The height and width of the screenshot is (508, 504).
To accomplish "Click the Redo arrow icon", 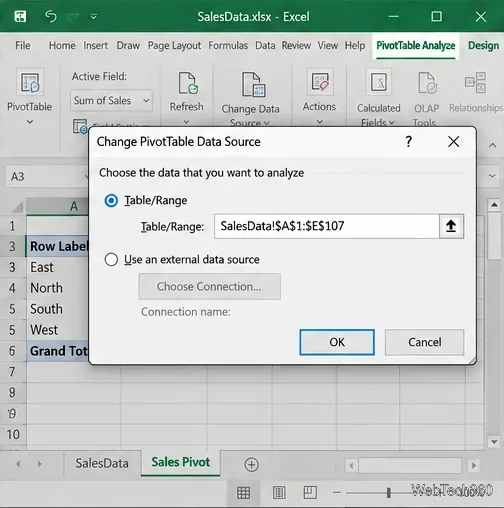I will tap(73, 16).
